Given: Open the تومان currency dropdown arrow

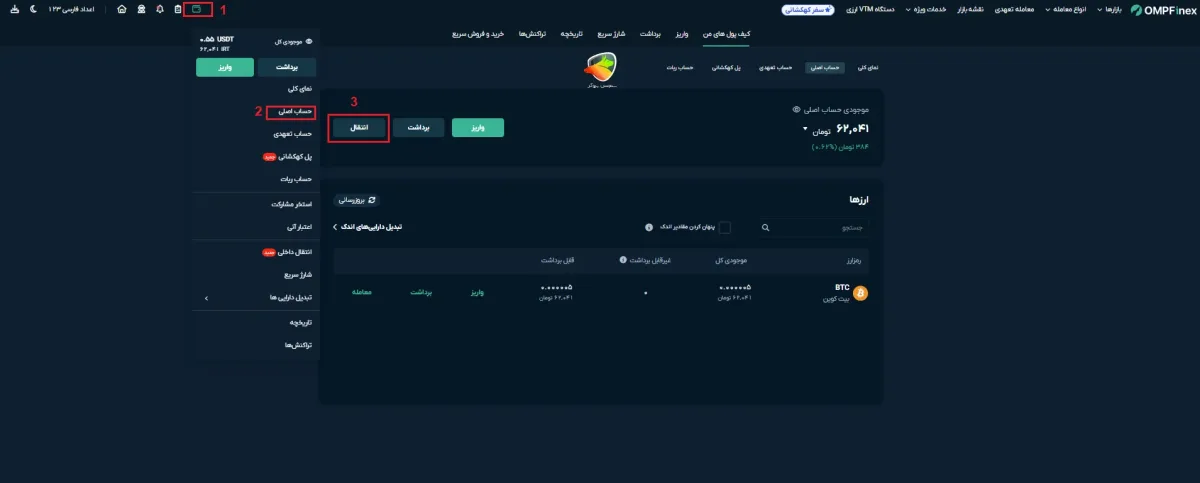Looking at the screenshot, I should (805, 130).
